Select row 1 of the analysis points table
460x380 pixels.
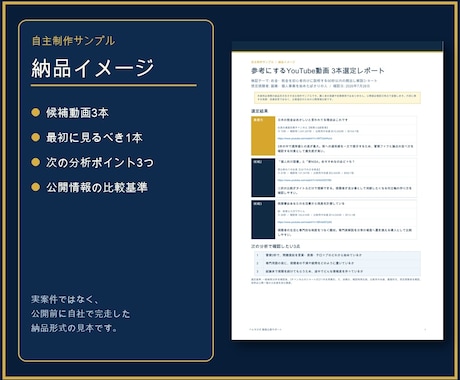337,255
